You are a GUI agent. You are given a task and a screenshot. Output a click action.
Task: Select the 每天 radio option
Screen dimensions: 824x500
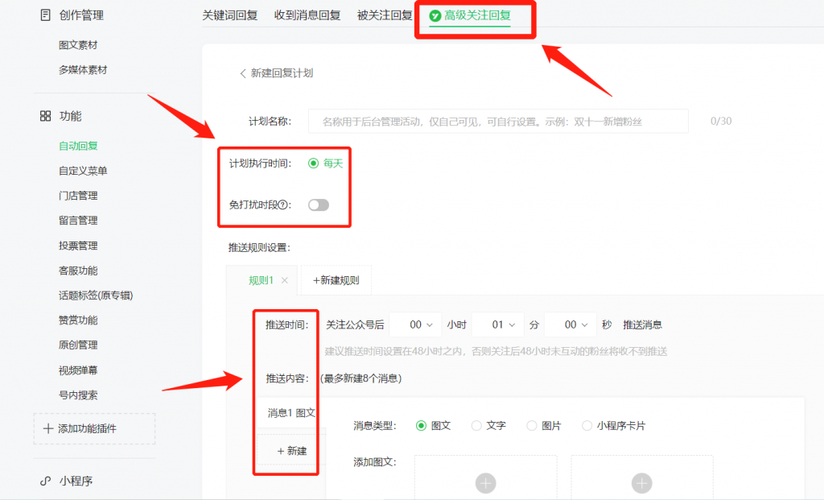314,163
